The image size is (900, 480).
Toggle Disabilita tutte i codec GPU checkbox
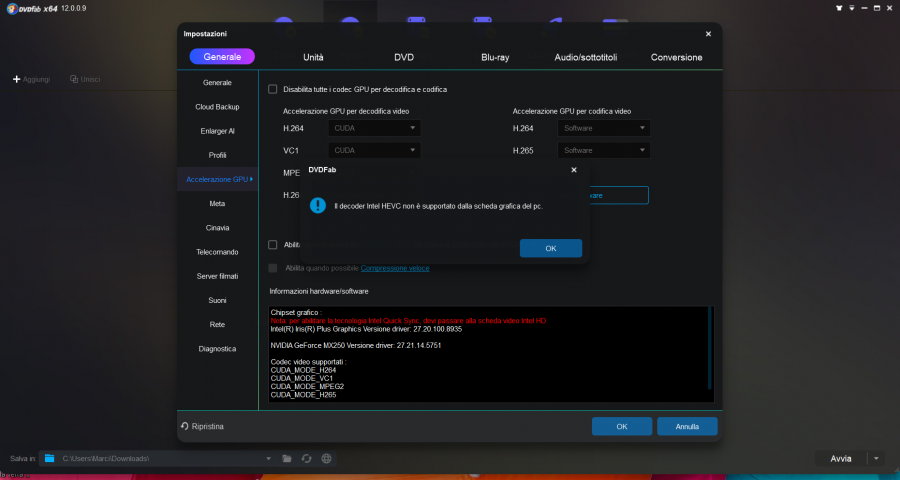pos(273,89)
